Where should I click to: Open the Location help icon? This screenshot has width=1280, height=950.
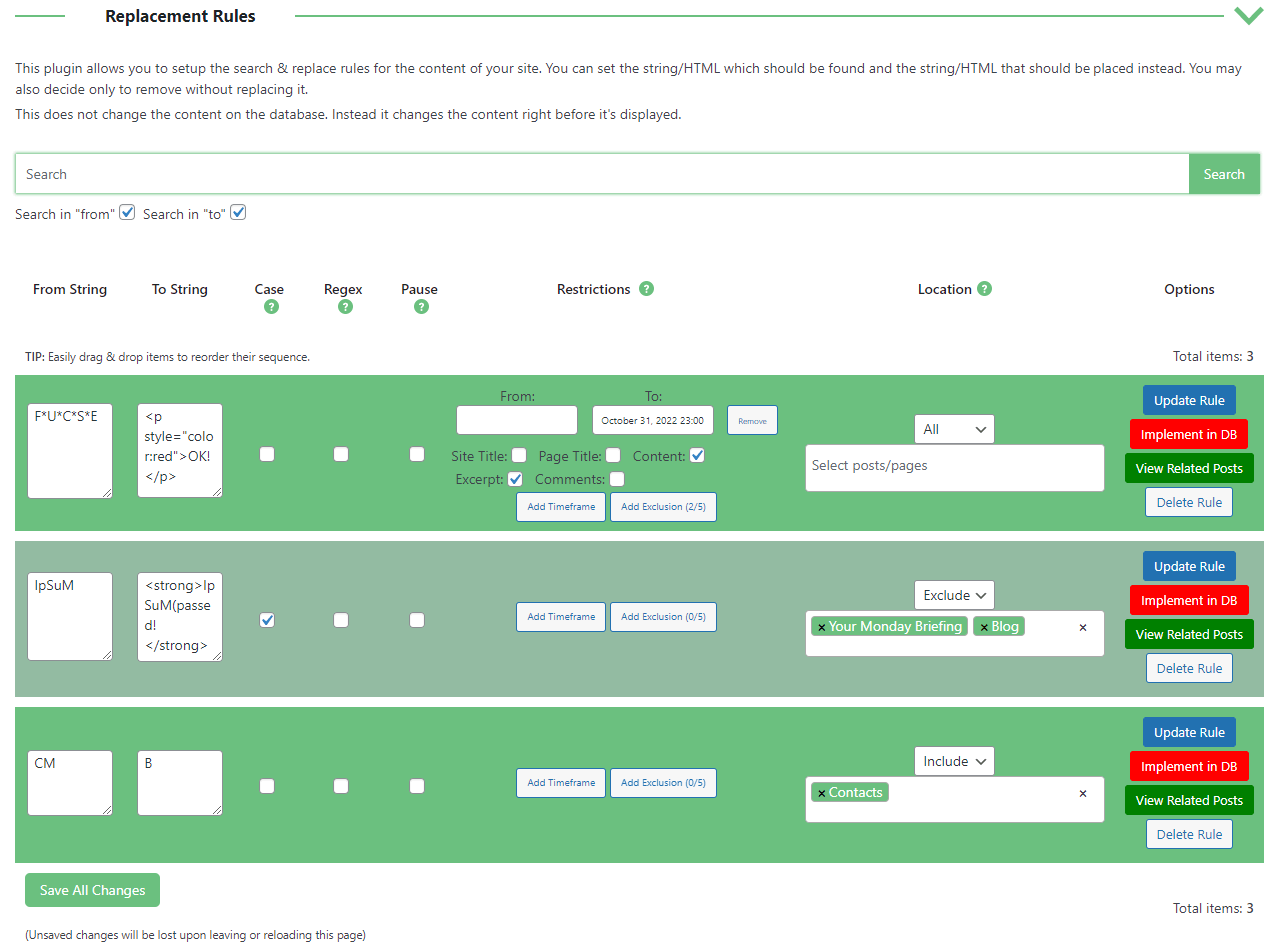click(985, 289)
